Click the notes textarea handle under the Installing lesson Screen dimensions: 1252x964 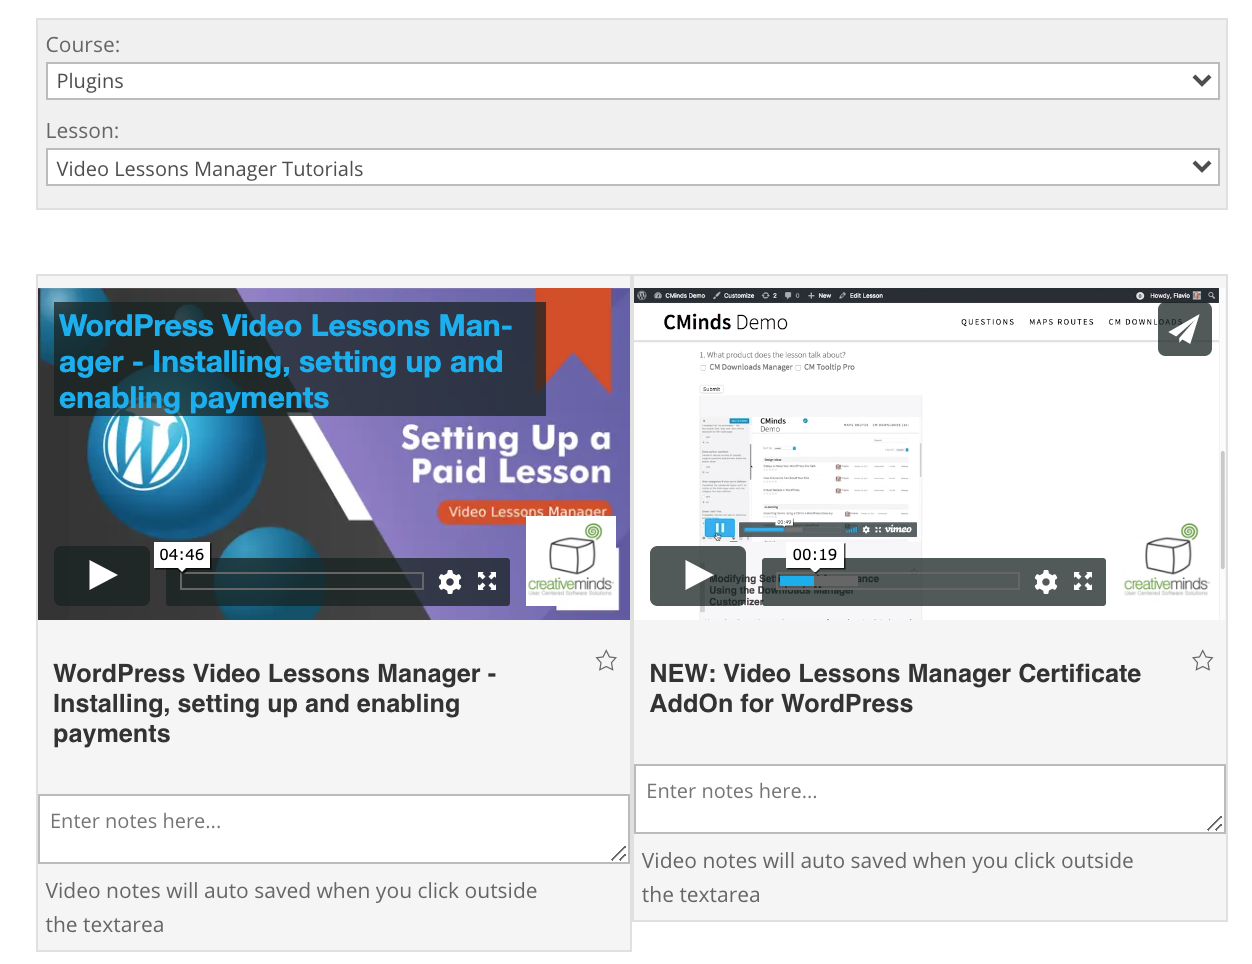click(619, 853)
